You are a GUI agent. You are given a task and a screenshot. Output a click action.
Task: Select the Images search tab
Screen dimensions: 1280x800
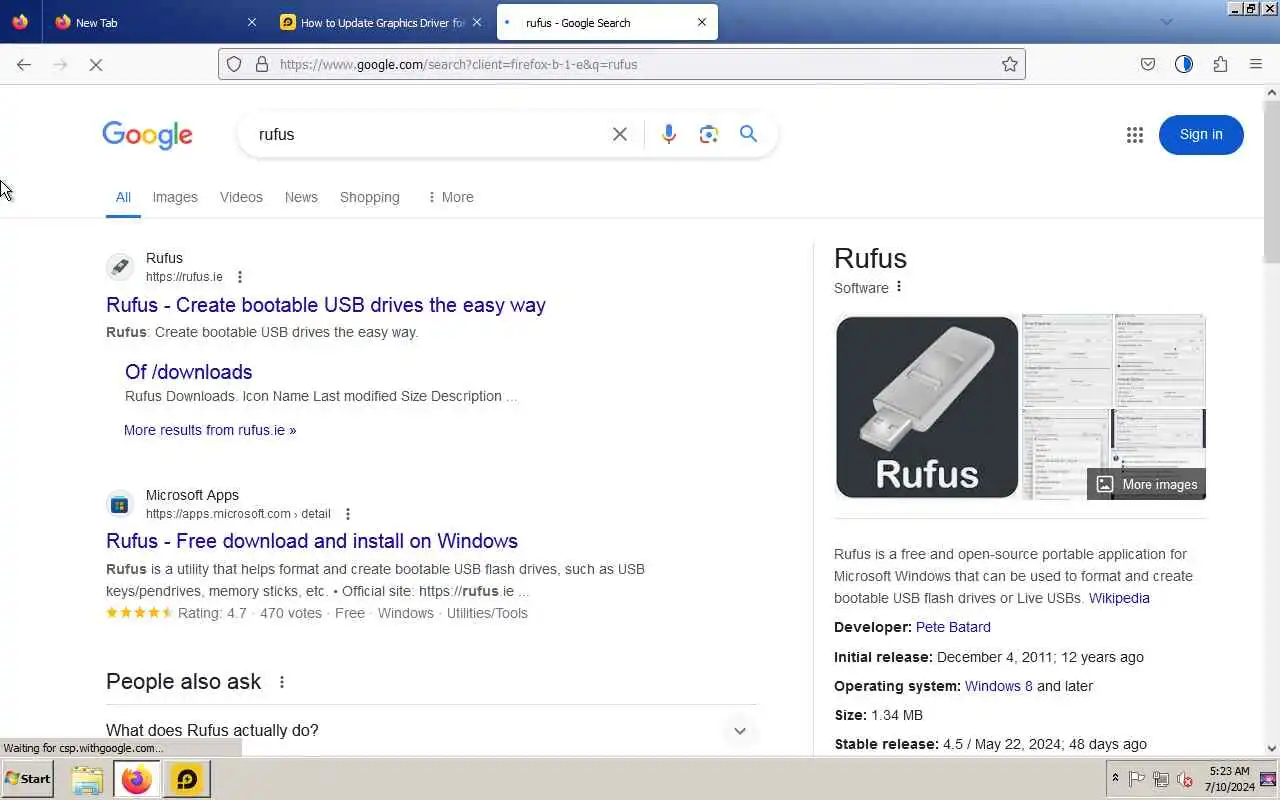[x=175, y=197]
